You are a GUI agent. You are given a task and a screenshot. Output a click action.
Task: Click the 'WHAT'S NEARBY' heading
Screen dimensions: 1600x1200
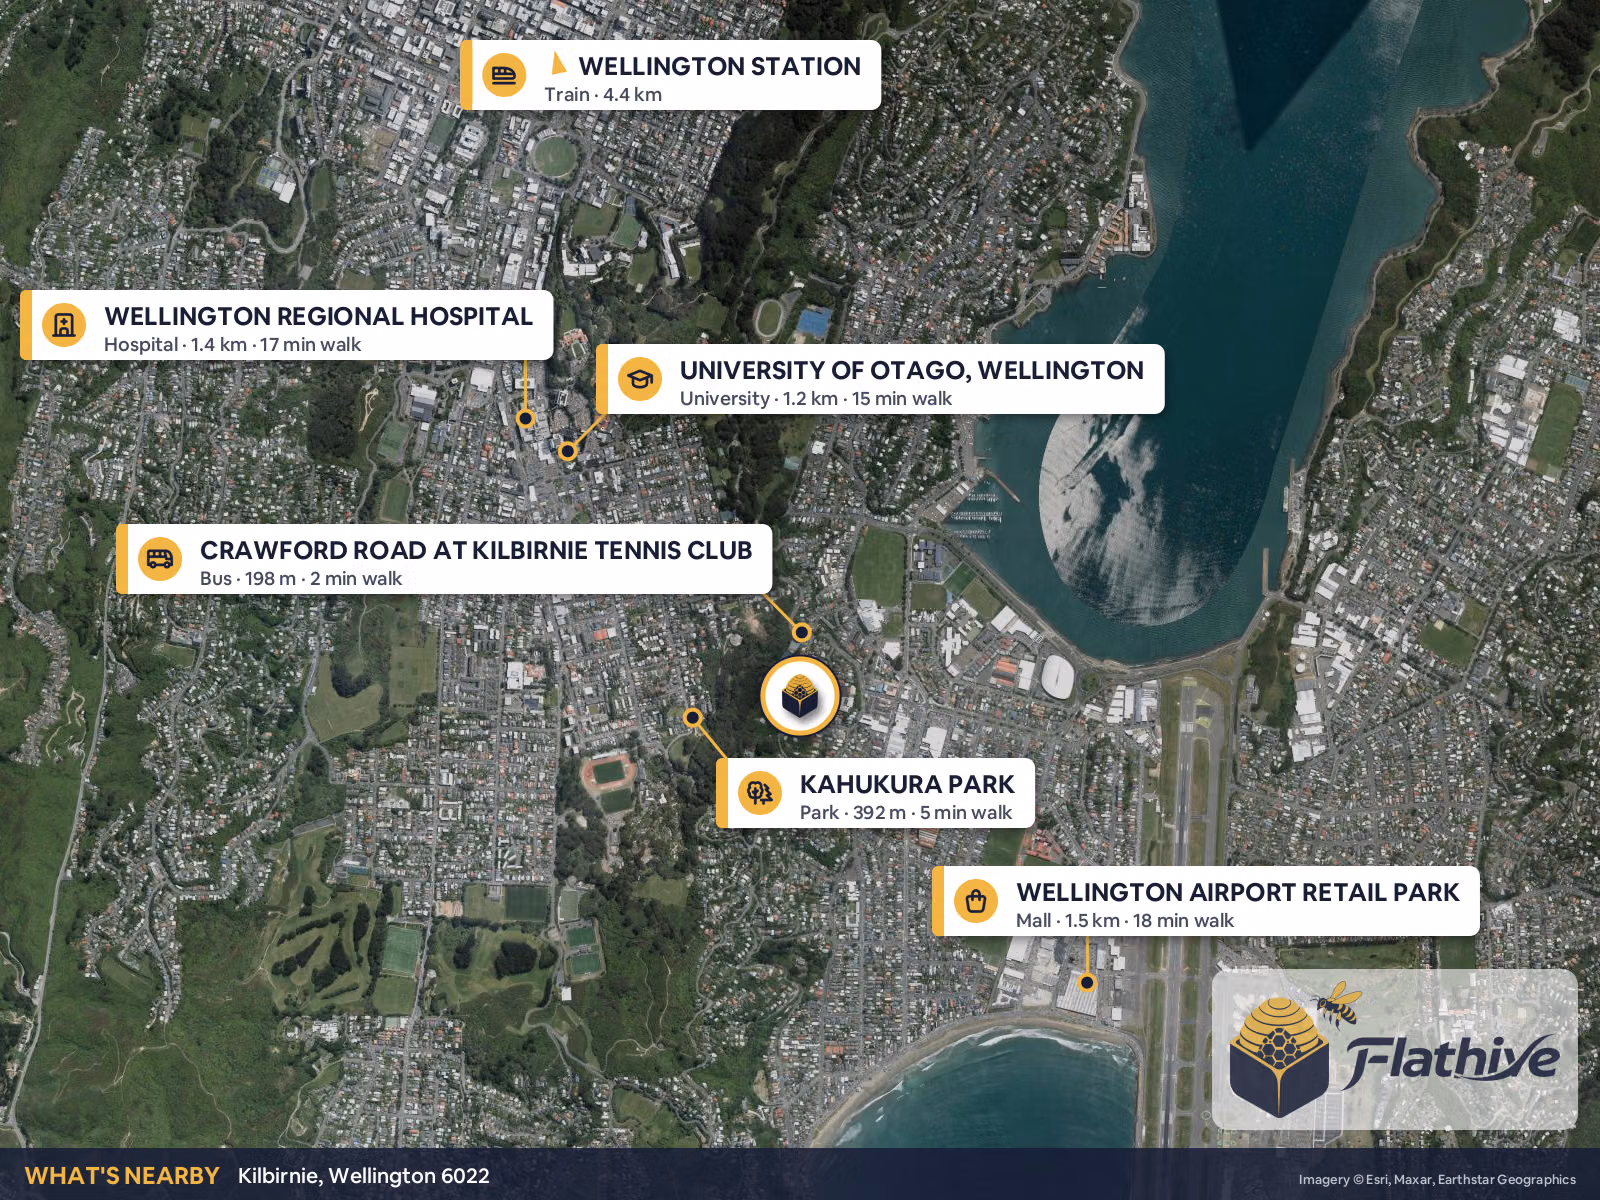point(122,1176)
